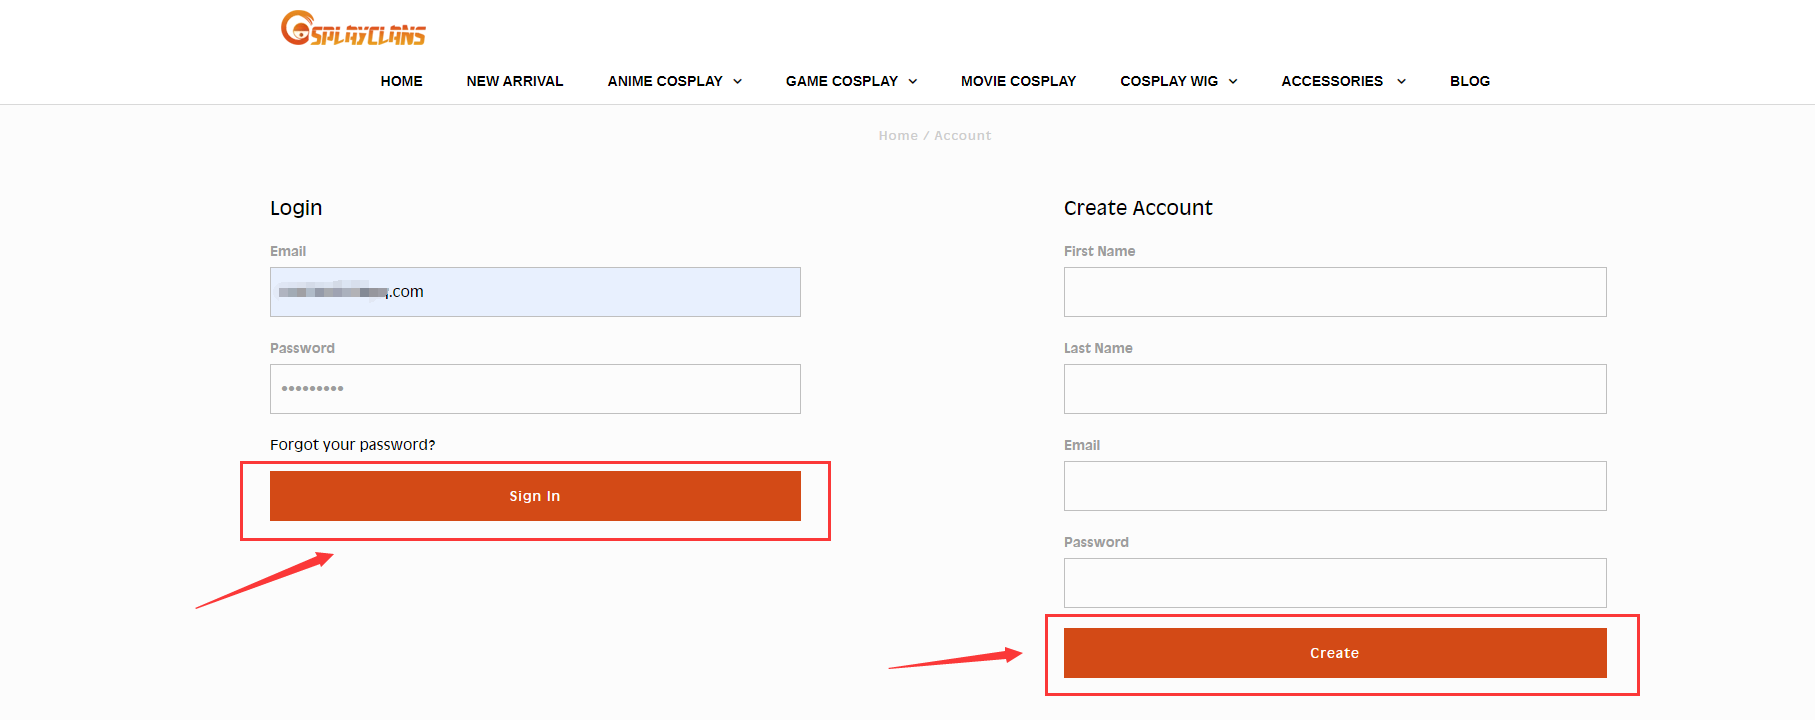The width and height of the screenshot is (1815, 720).
Task: Click the Home breadcrumb link
Action: (x=897, y=136)
